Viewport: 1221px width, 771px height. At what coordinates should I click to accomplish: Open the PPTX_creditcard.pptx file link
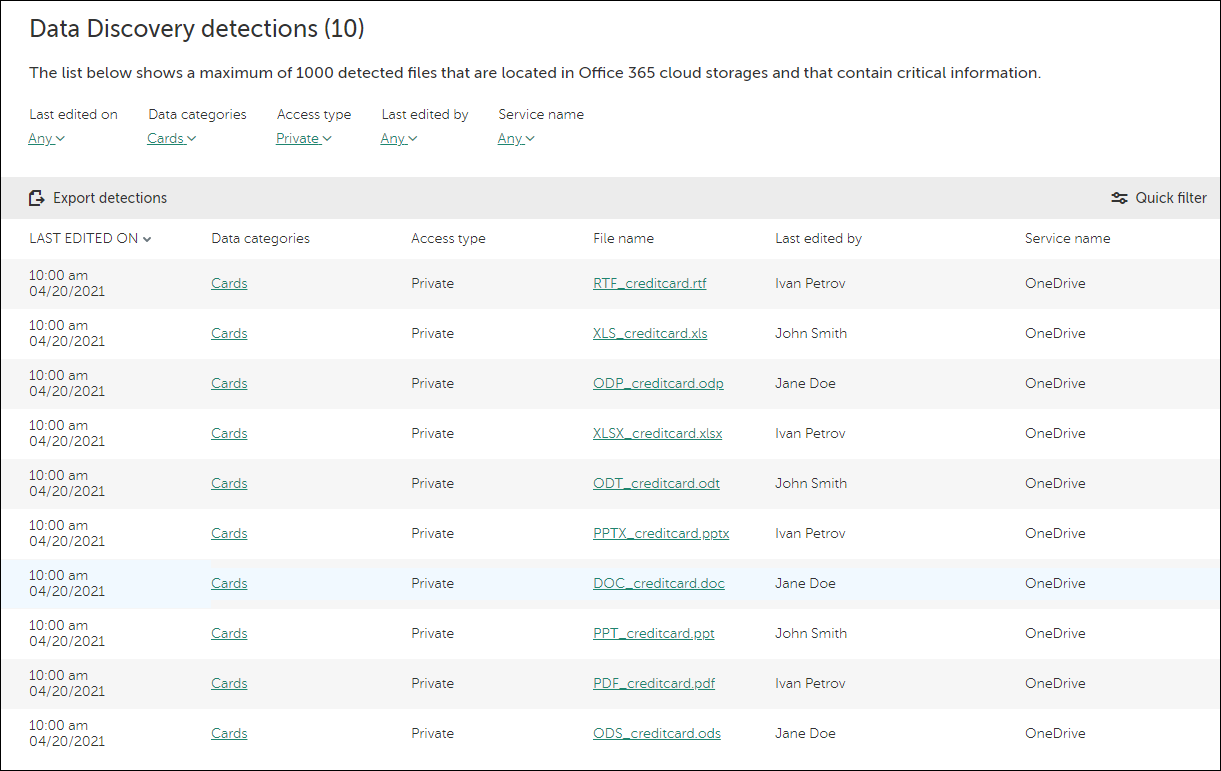pos(660,533)
